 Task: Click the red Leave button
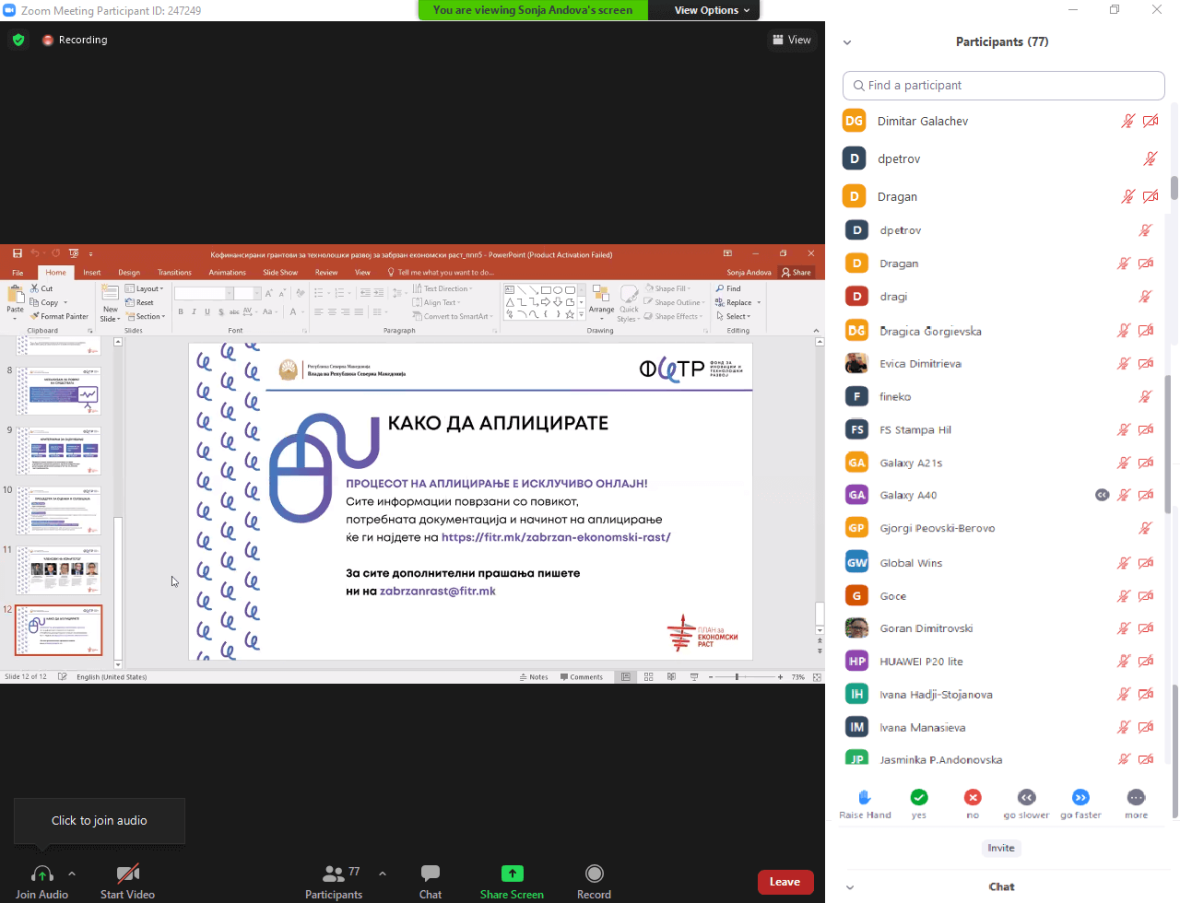click(x=785, y=882)
